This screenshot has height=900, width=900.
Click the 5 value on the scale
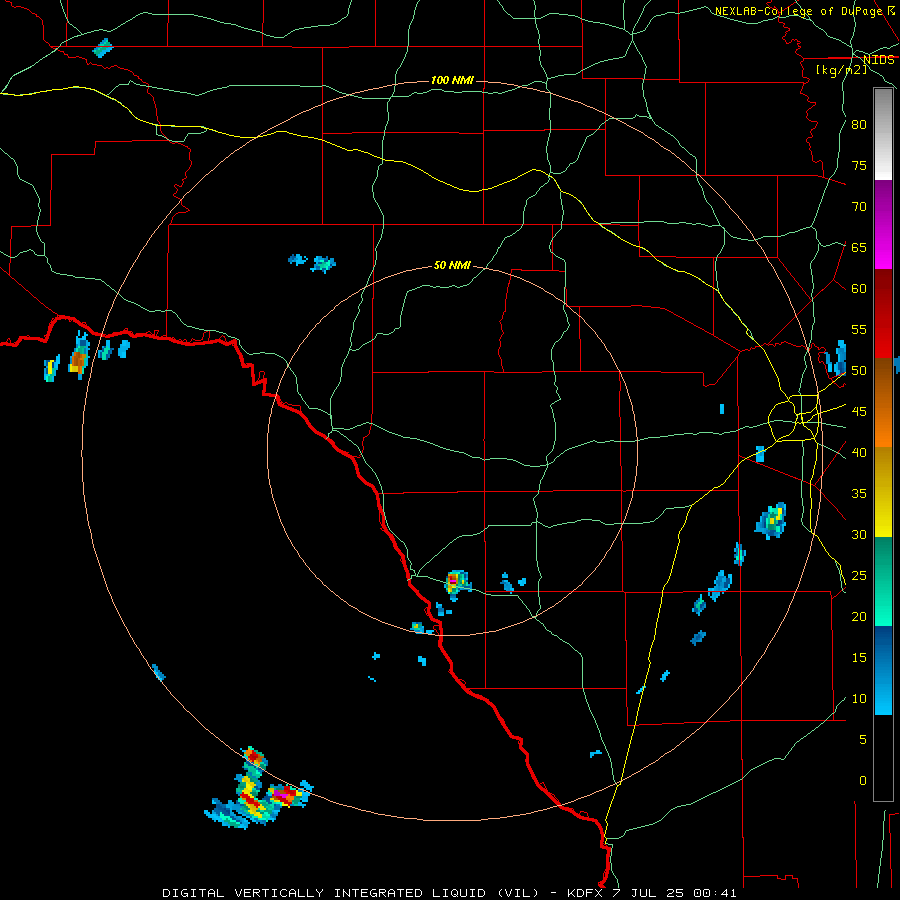(x=863, y=740)
